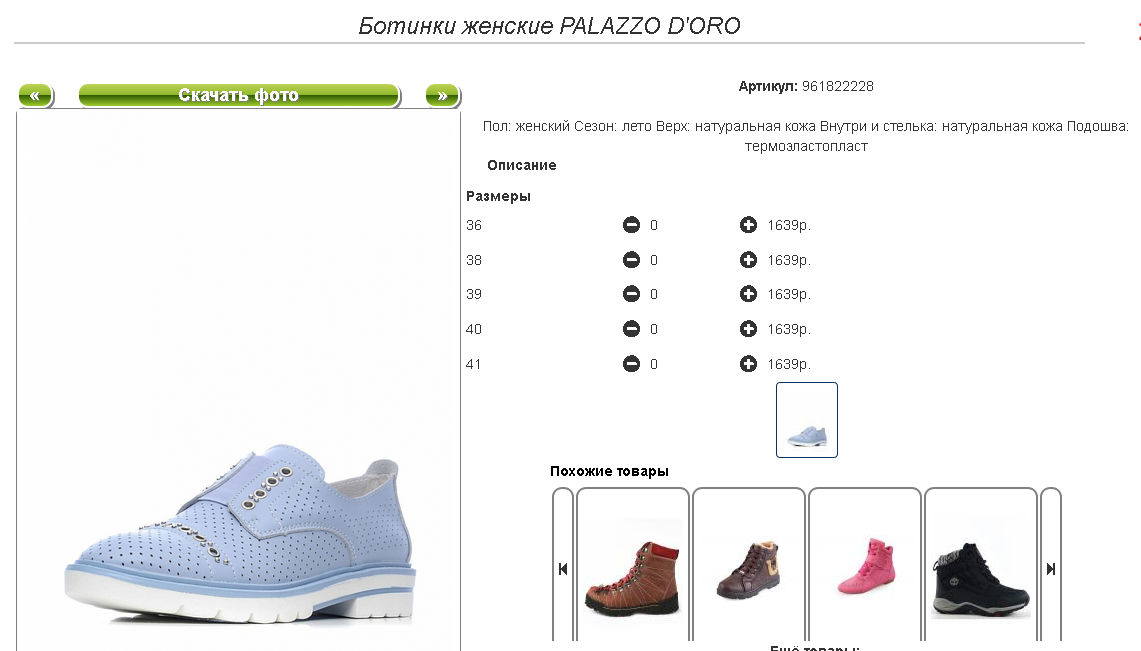Increase quantity for size 41

(x=748, y=364)
